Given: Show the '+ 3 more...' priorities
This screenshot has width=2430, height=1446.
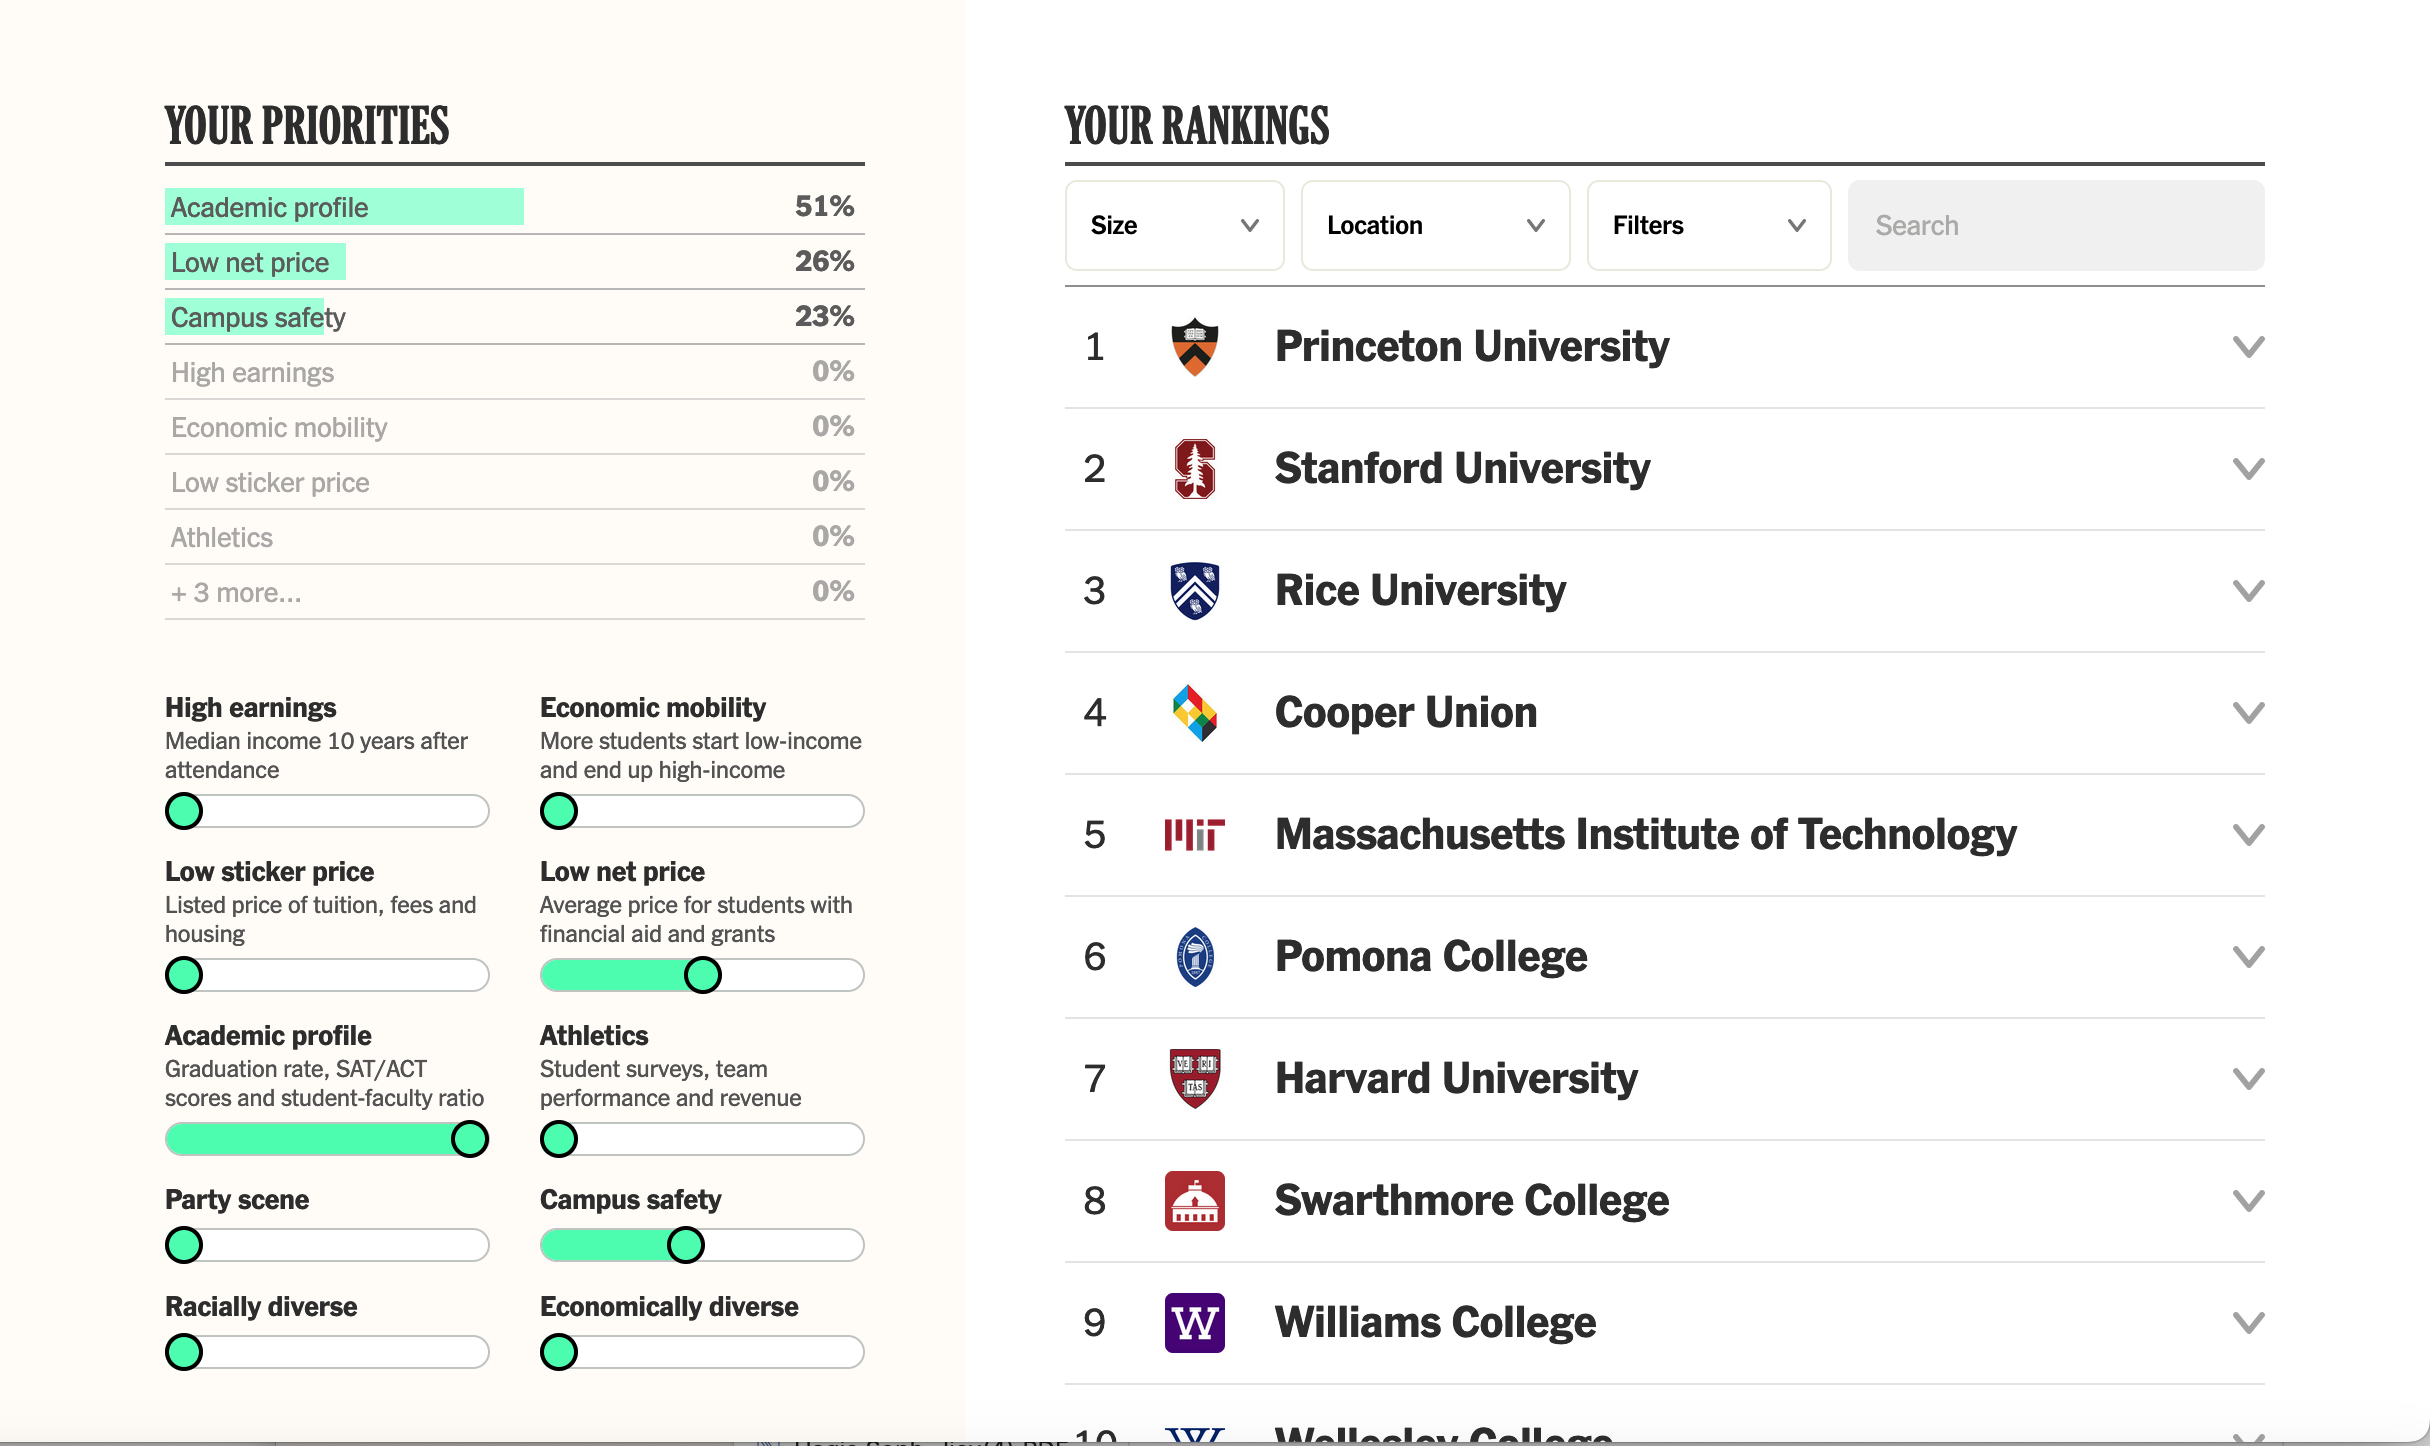Looking at the screenshot, I should 236,593.
